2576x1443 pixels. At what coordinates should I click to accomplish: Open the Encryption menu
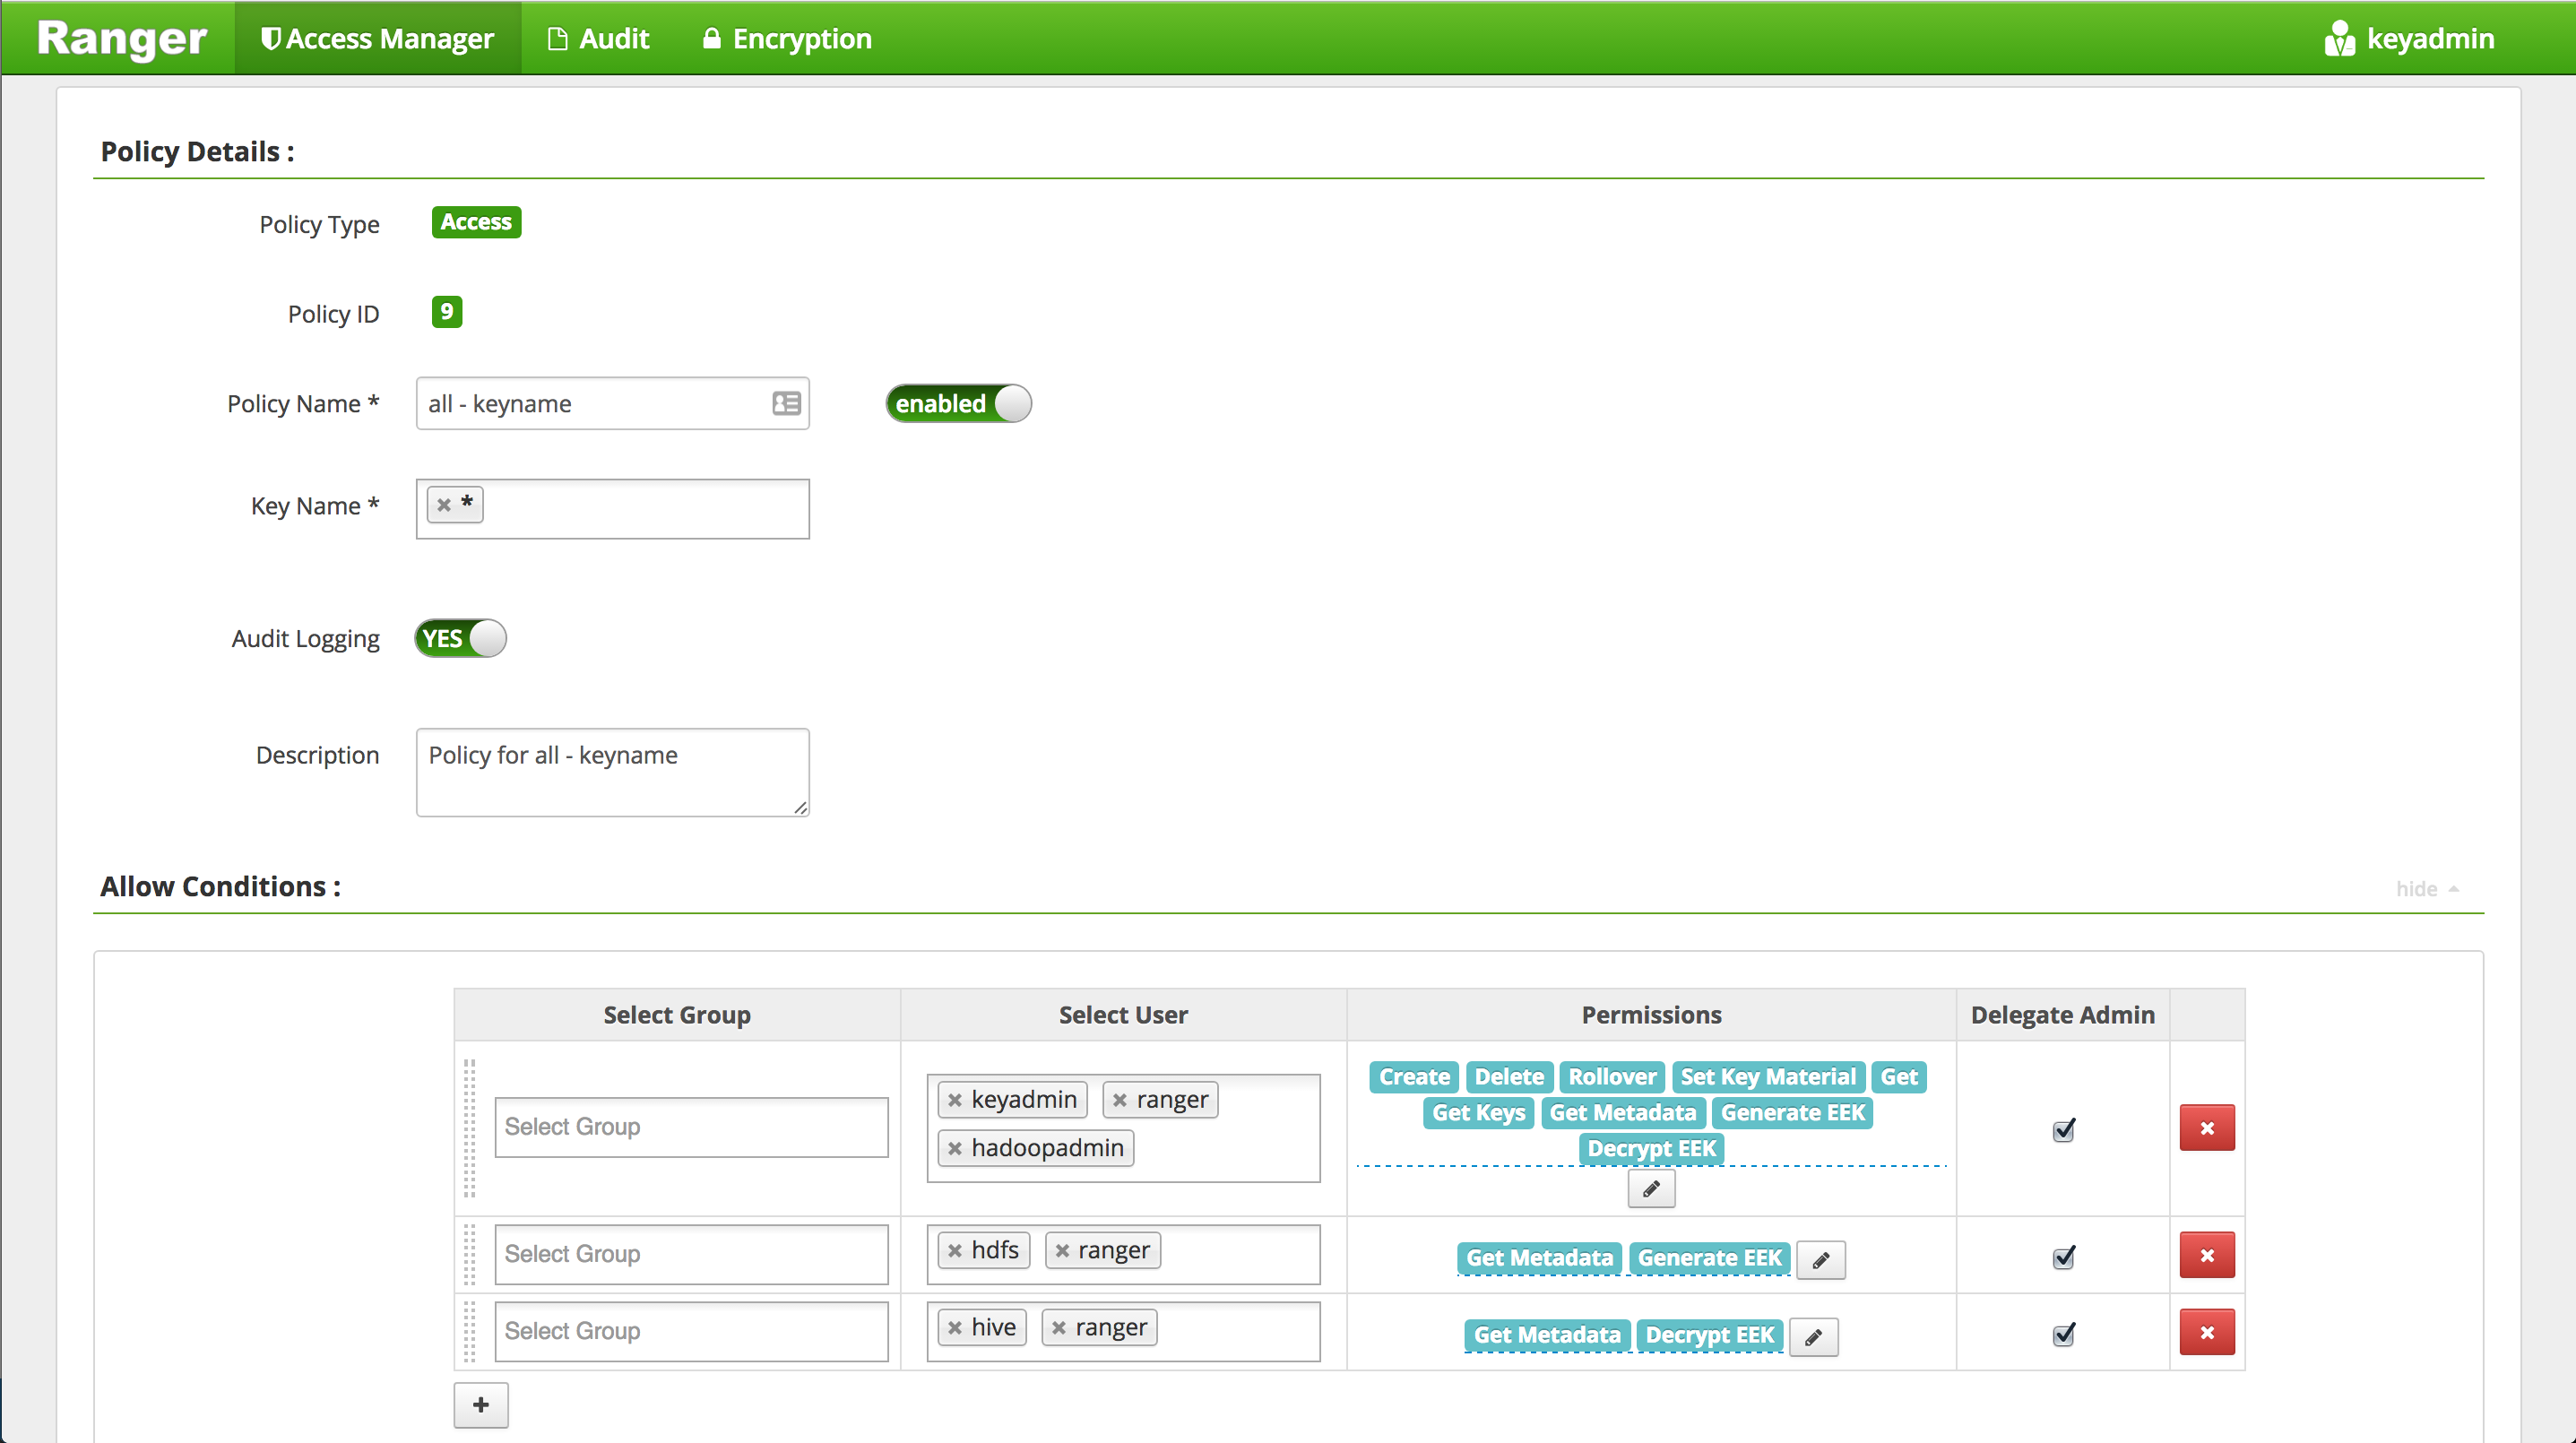[787, 38]
